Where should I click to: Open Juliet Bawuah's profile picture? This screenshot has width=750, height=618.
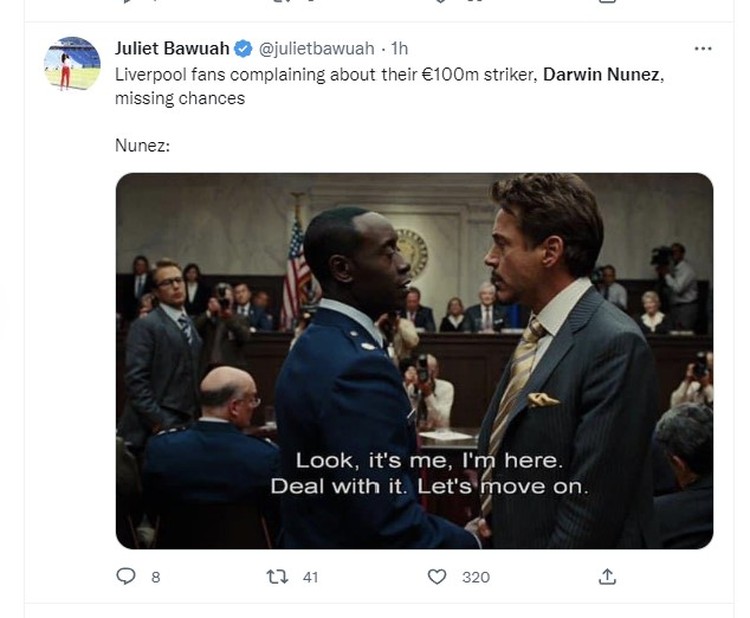(72, 63)
